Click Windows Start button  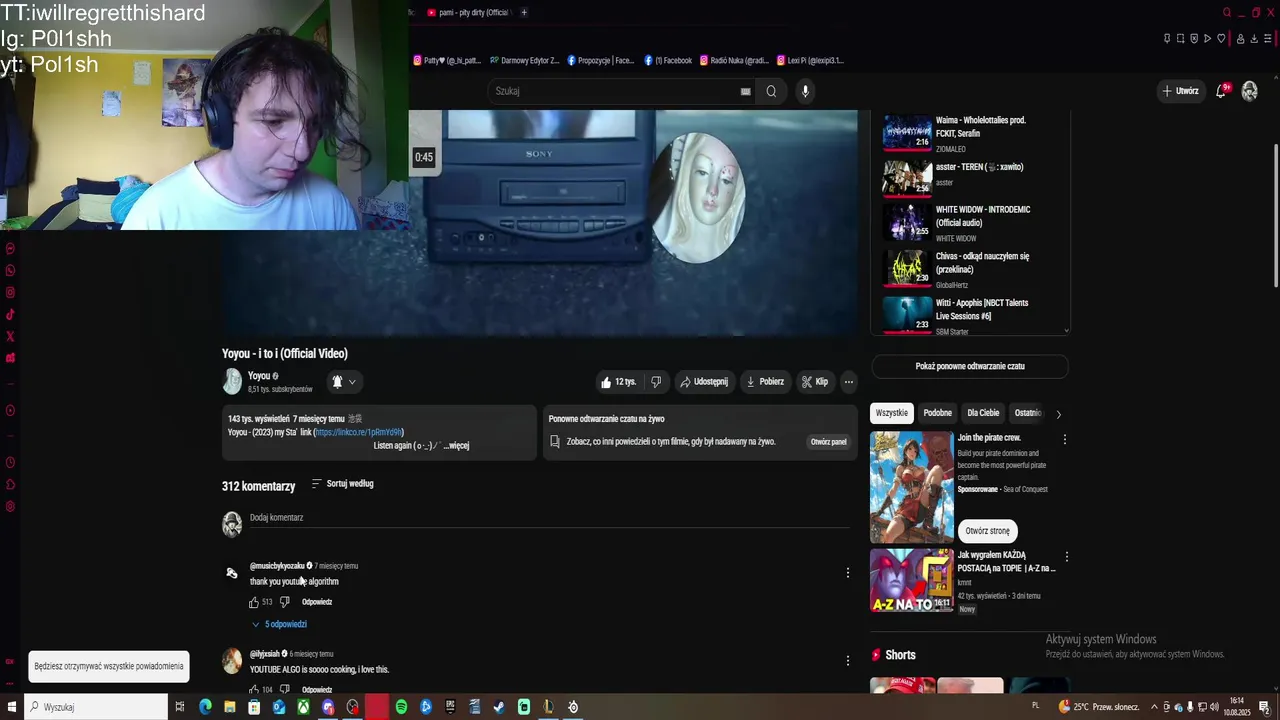[12, 707]
